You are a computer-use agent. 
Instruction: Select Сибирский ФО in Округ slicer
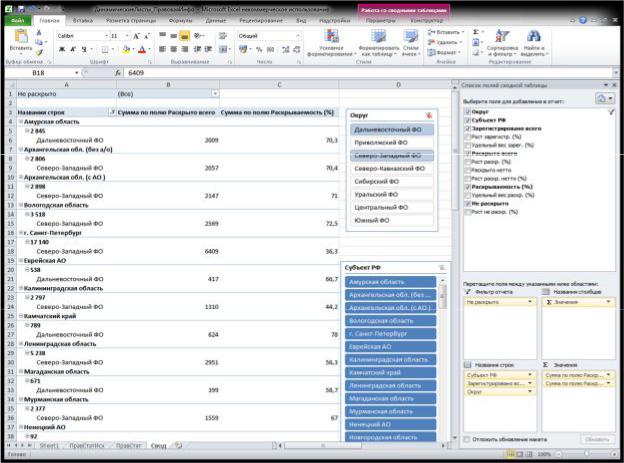click(392, 182)
